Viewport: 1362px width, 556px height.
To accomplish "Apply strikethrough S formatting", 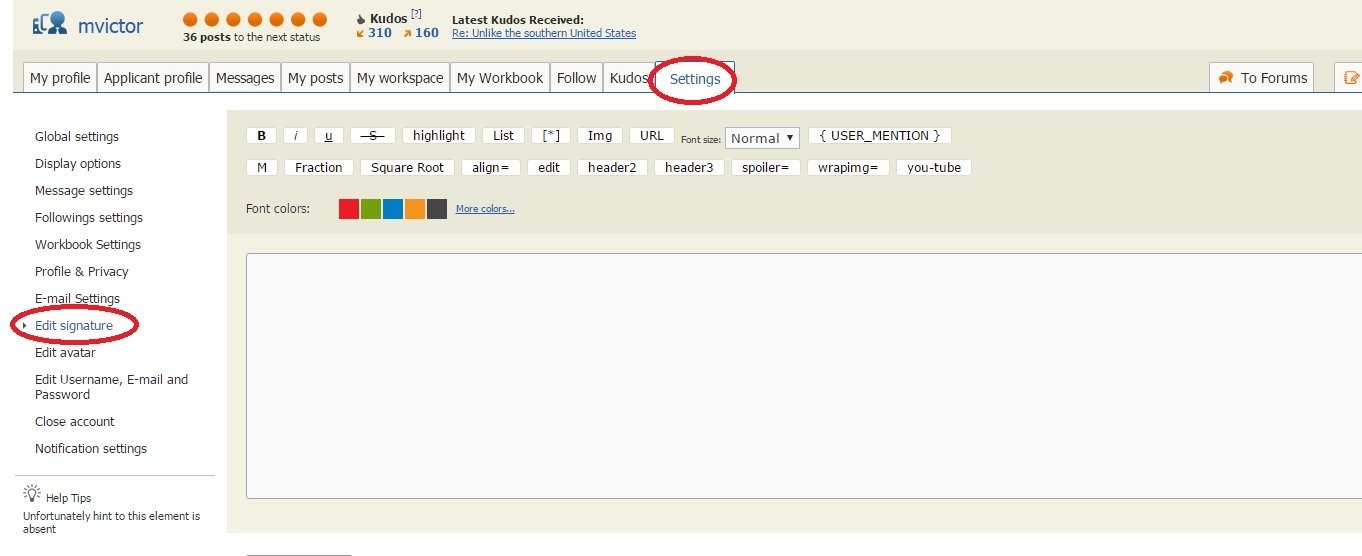I will (x=373, y=136).
